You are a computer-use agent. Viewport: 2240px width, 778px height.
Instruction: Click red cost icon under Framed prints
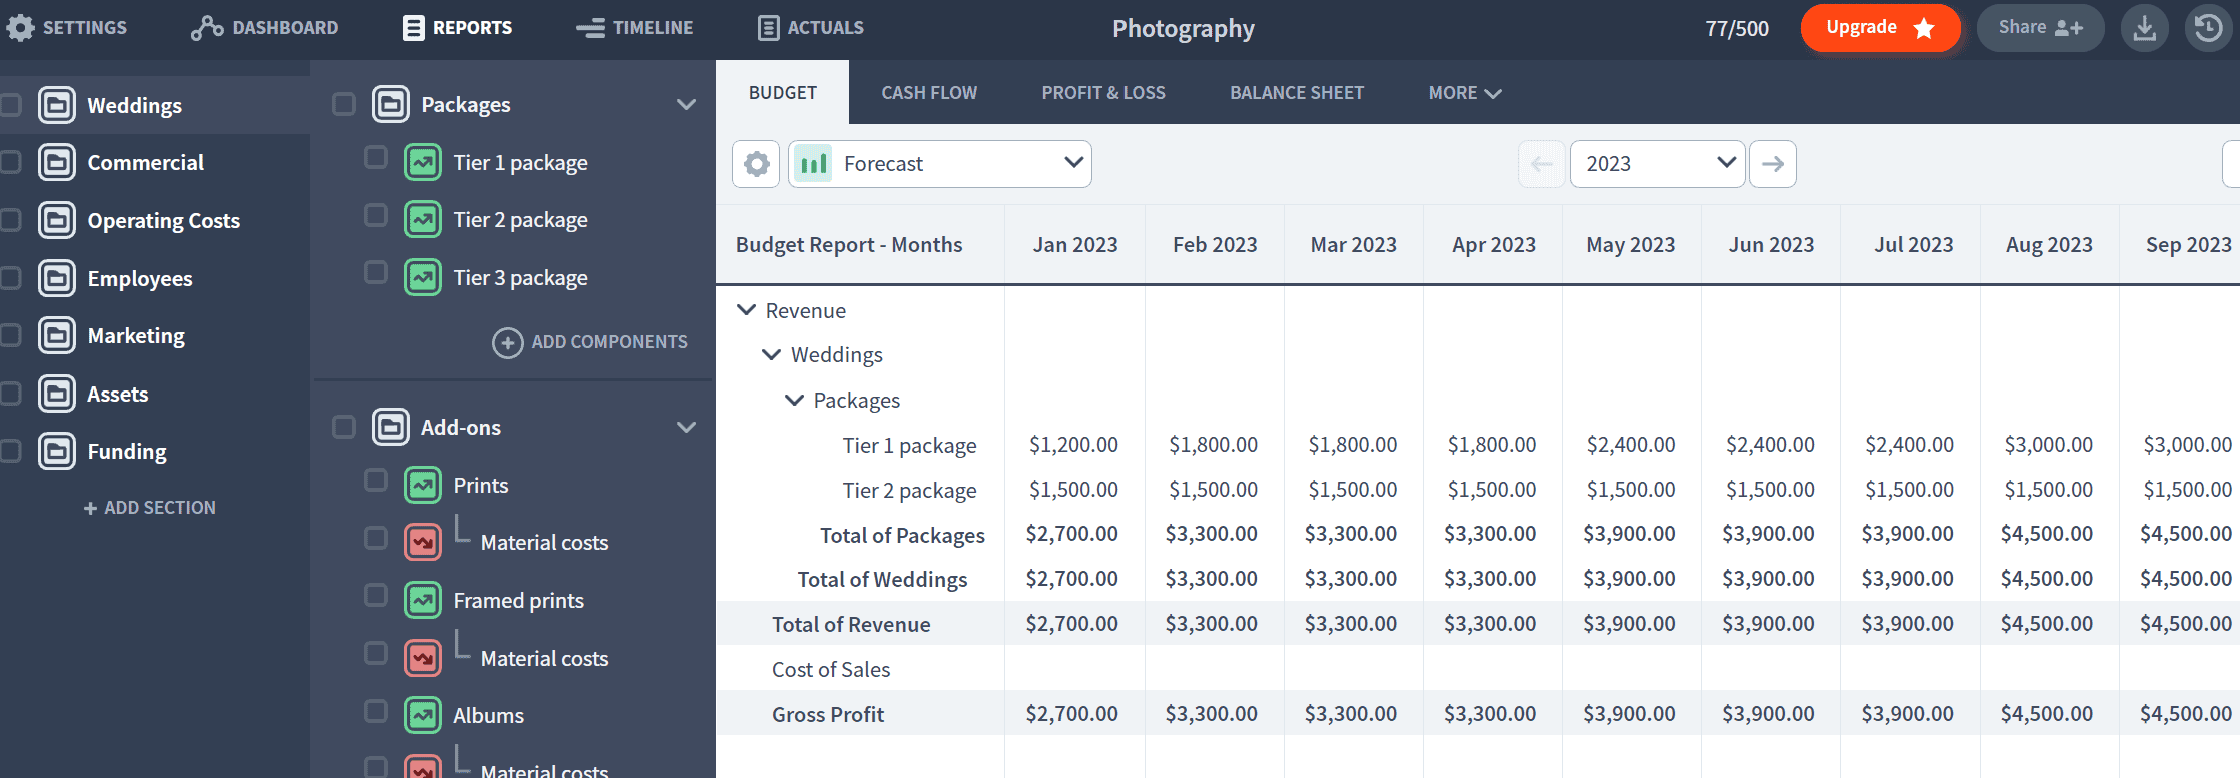point(423,658)
